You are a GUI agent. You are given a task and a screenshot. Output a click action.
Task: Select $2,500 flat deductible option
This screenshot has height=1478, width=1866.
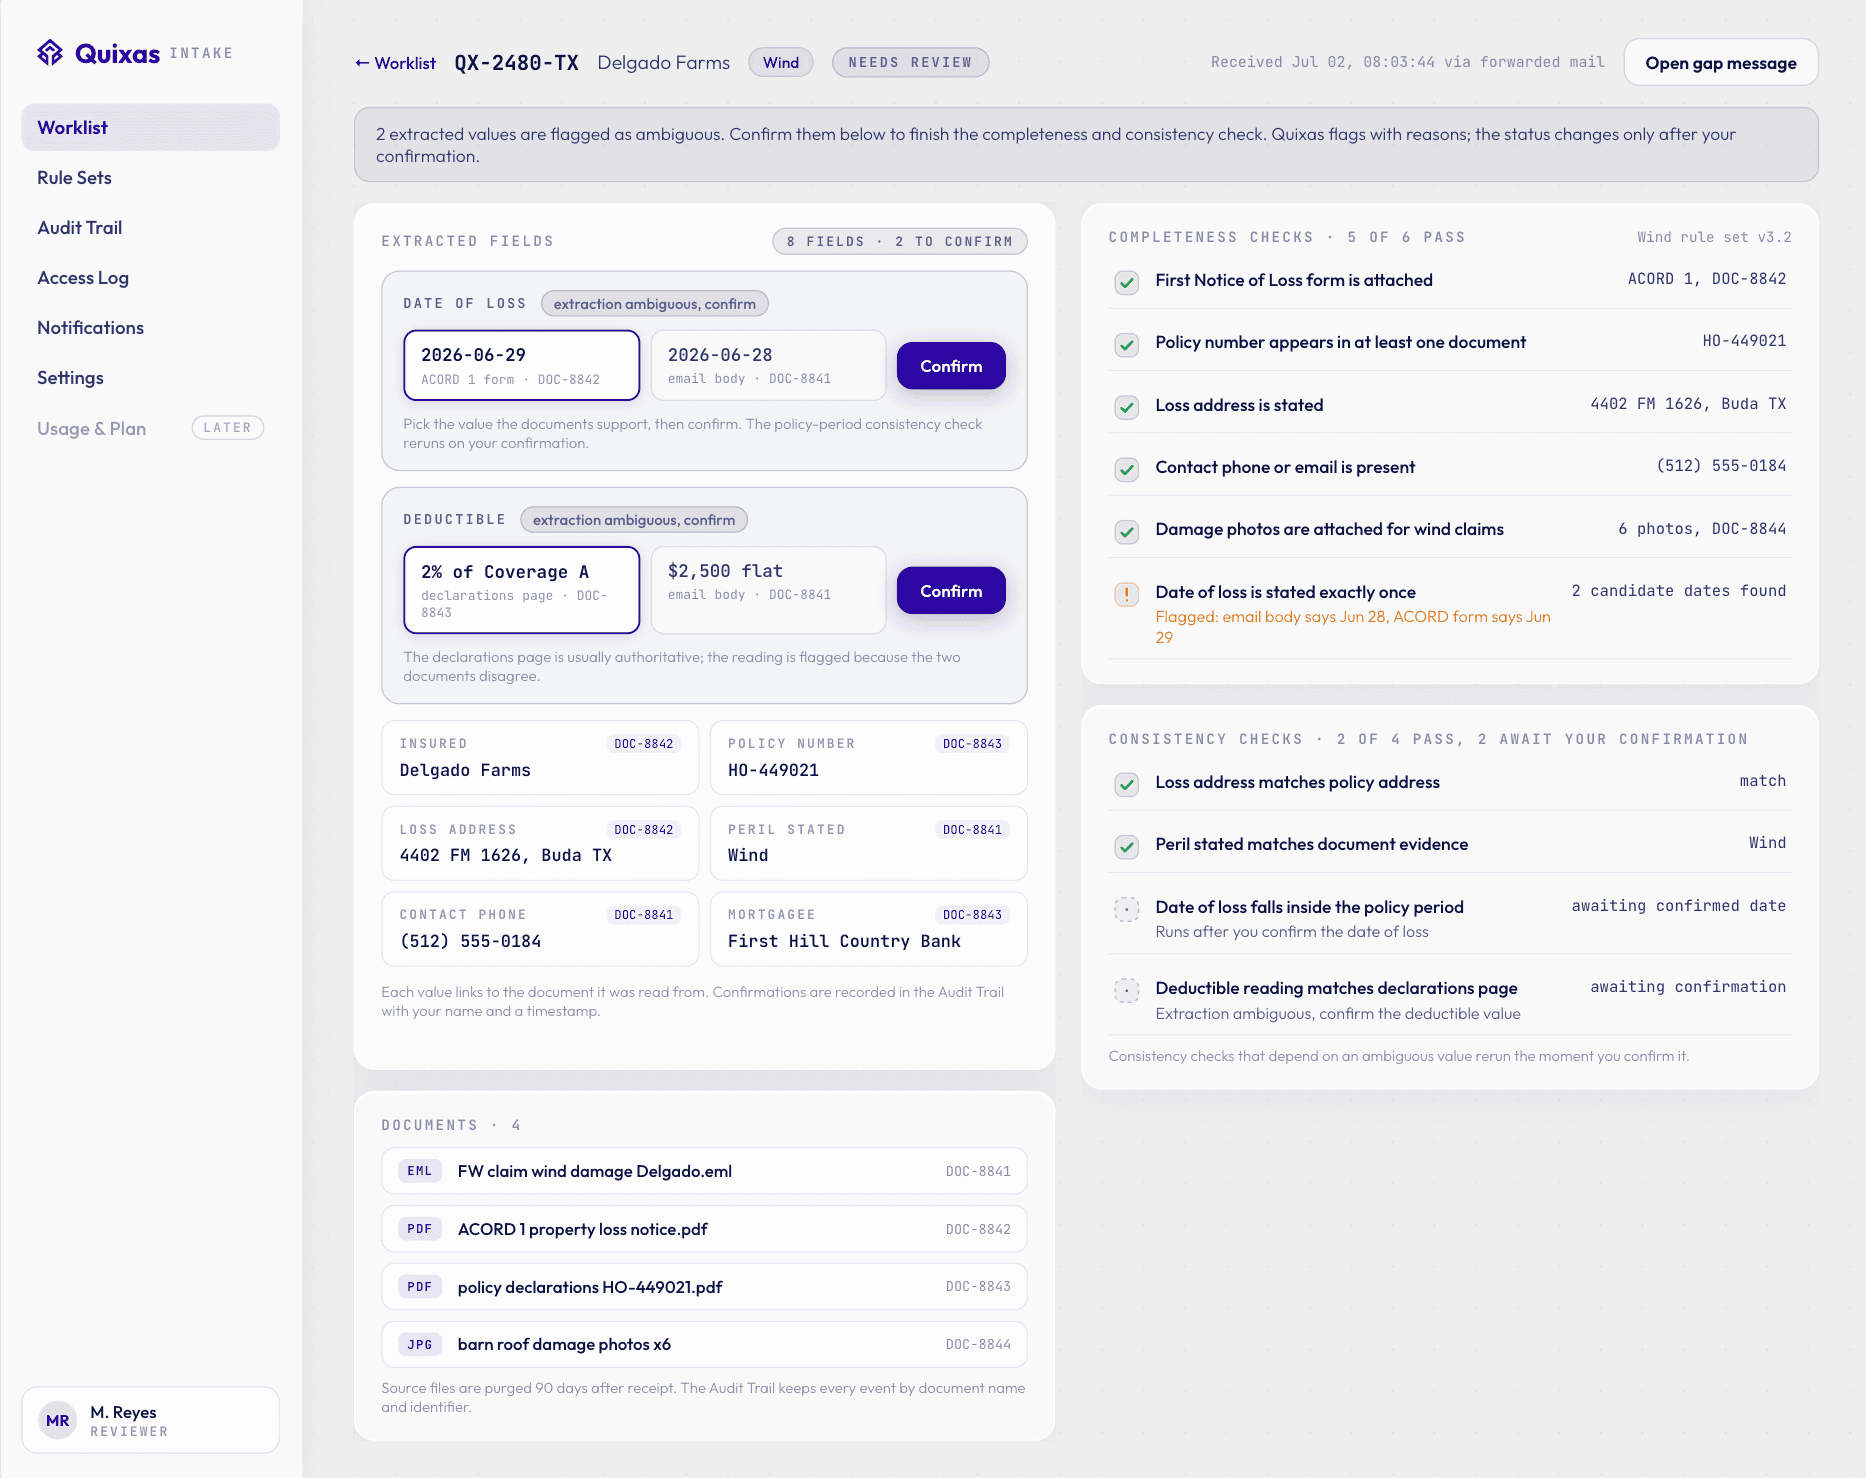pyautogui.click(x=768, y=590)
